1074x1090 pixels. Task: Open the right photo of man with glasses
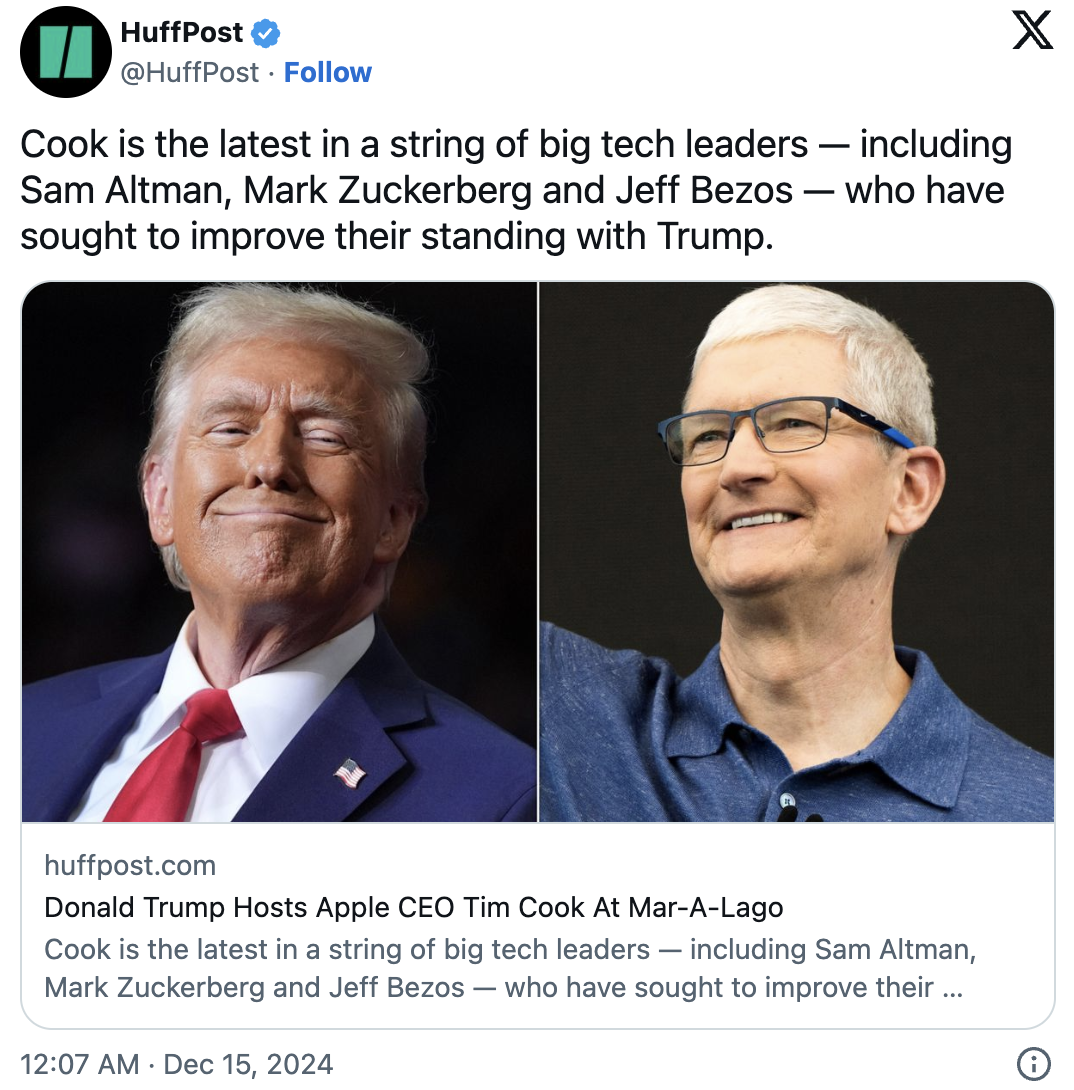tap(797, 551)
